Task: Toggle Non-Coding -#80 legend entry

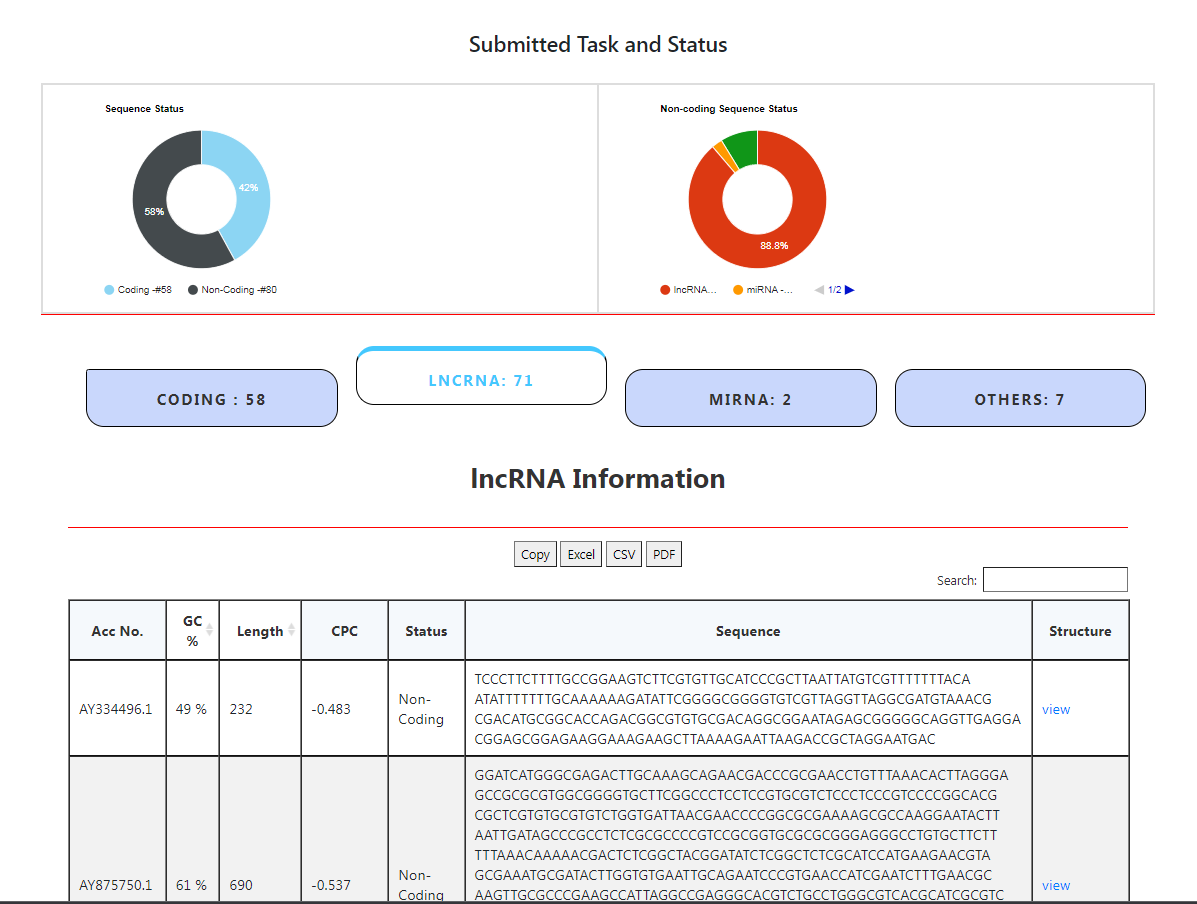Action: point(233,290)
